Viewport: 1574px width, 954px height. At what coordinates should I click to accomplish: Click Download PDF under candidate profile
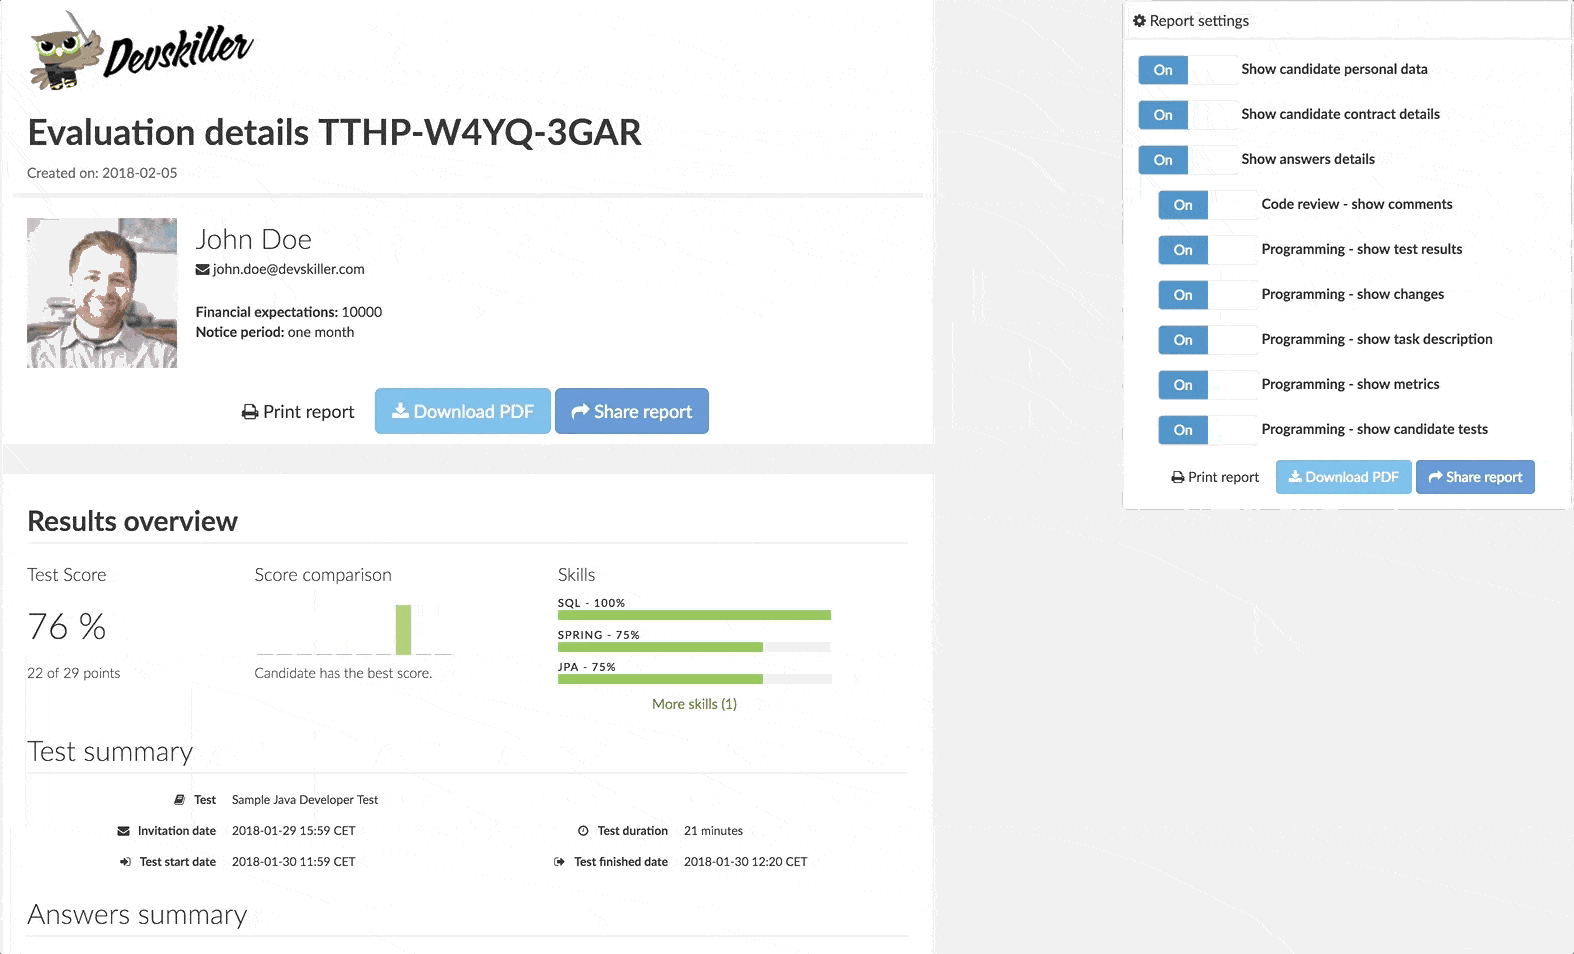click(x=463, y=411)
